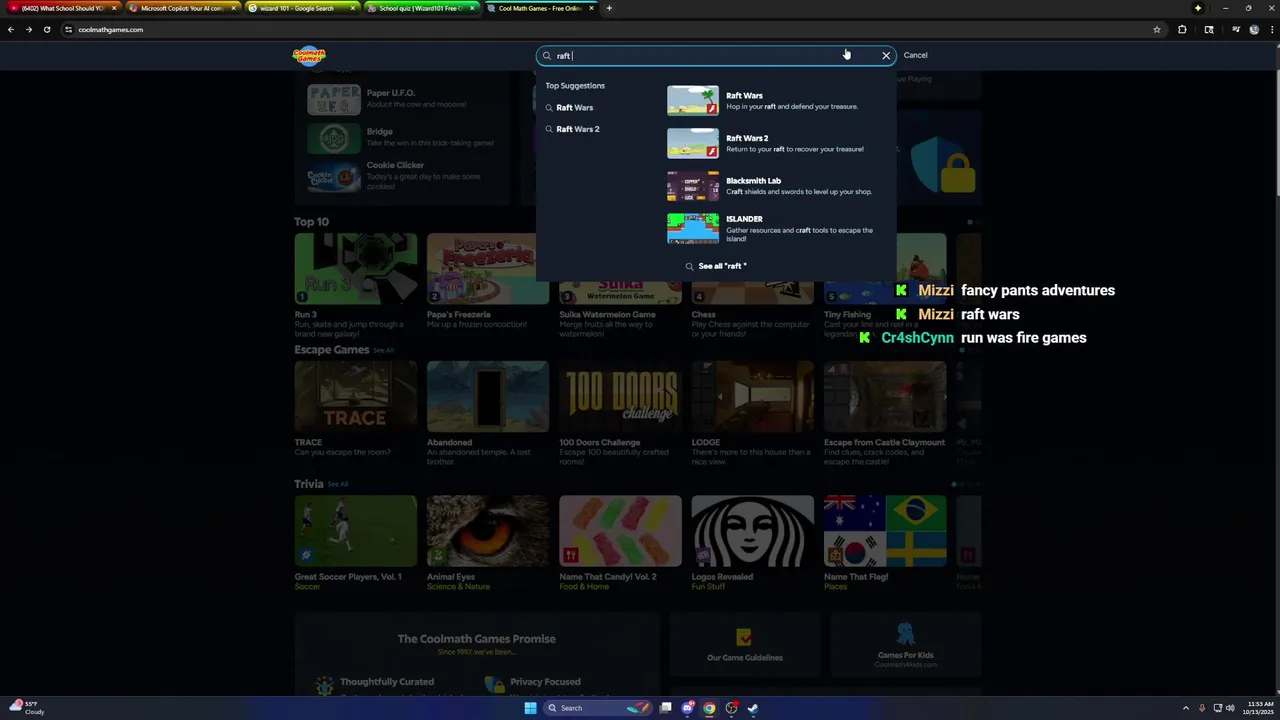Open the 'Games For Kids' link
This screenshot has height=720, width=1280.
(x=905, y=646)
